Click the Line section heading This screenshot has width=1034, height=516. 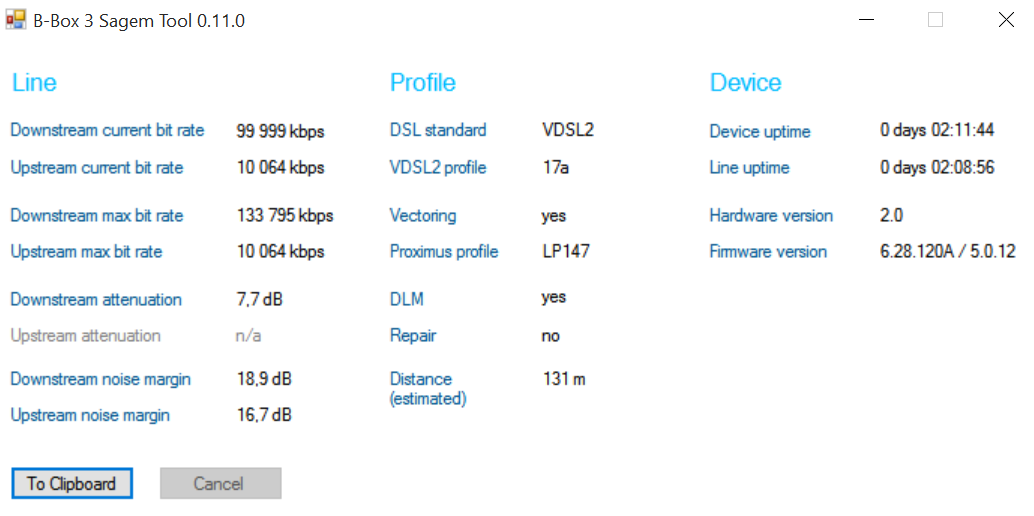click(x=34, y=83)
